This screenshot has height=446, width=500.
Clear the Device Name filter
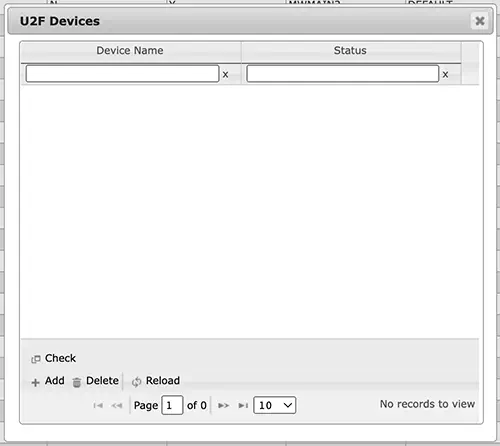click(x=226, y=75)
